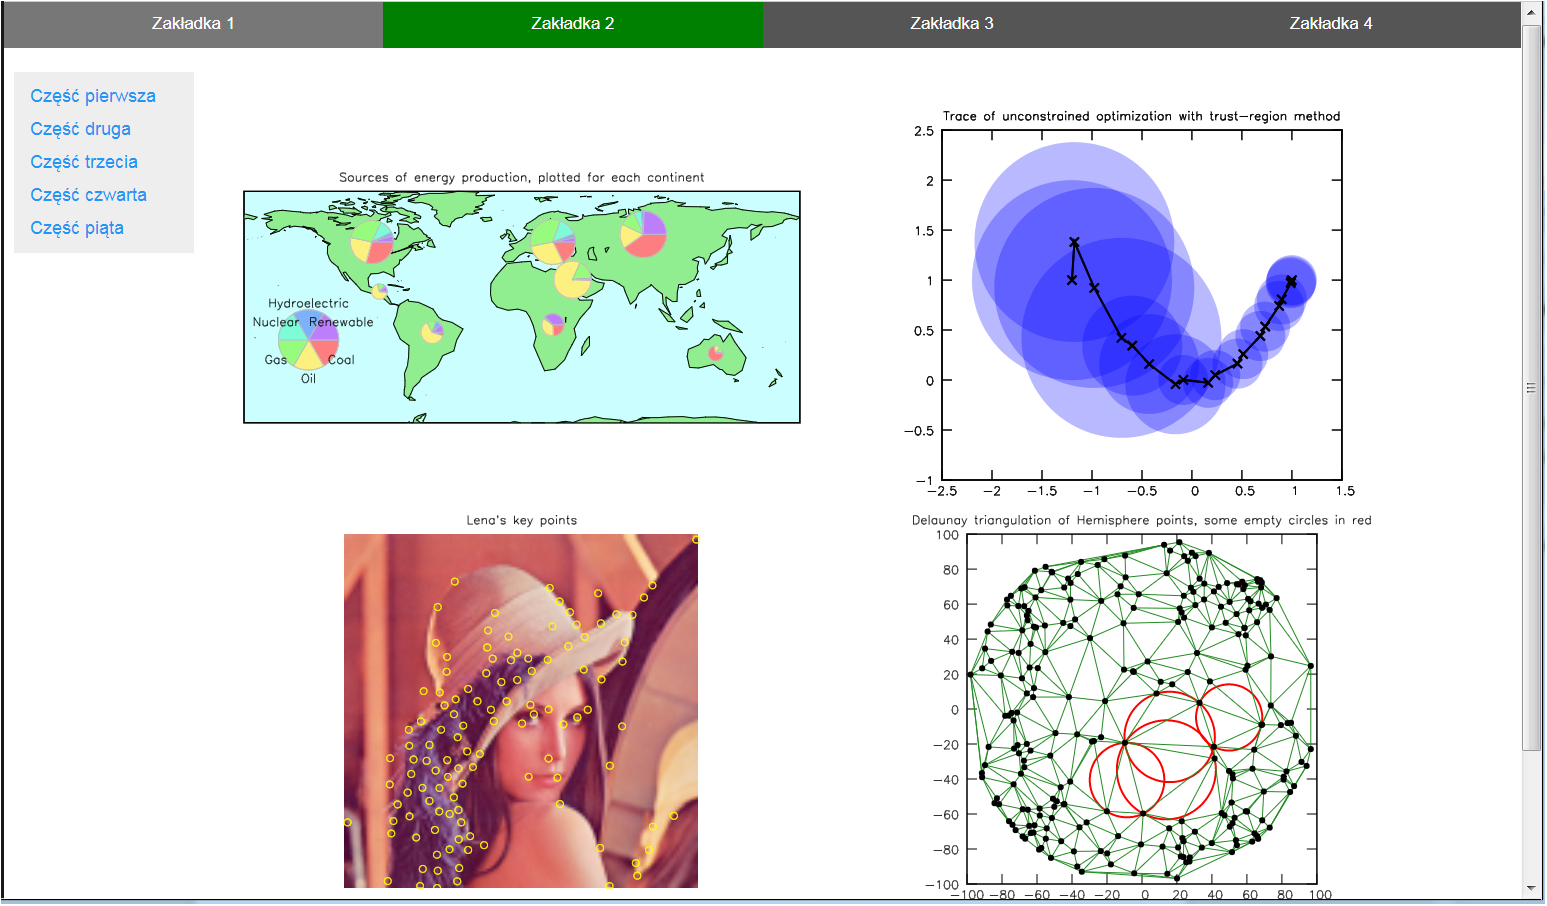
Task: Click the legend pie chart on map
Action: pos(308,340)
